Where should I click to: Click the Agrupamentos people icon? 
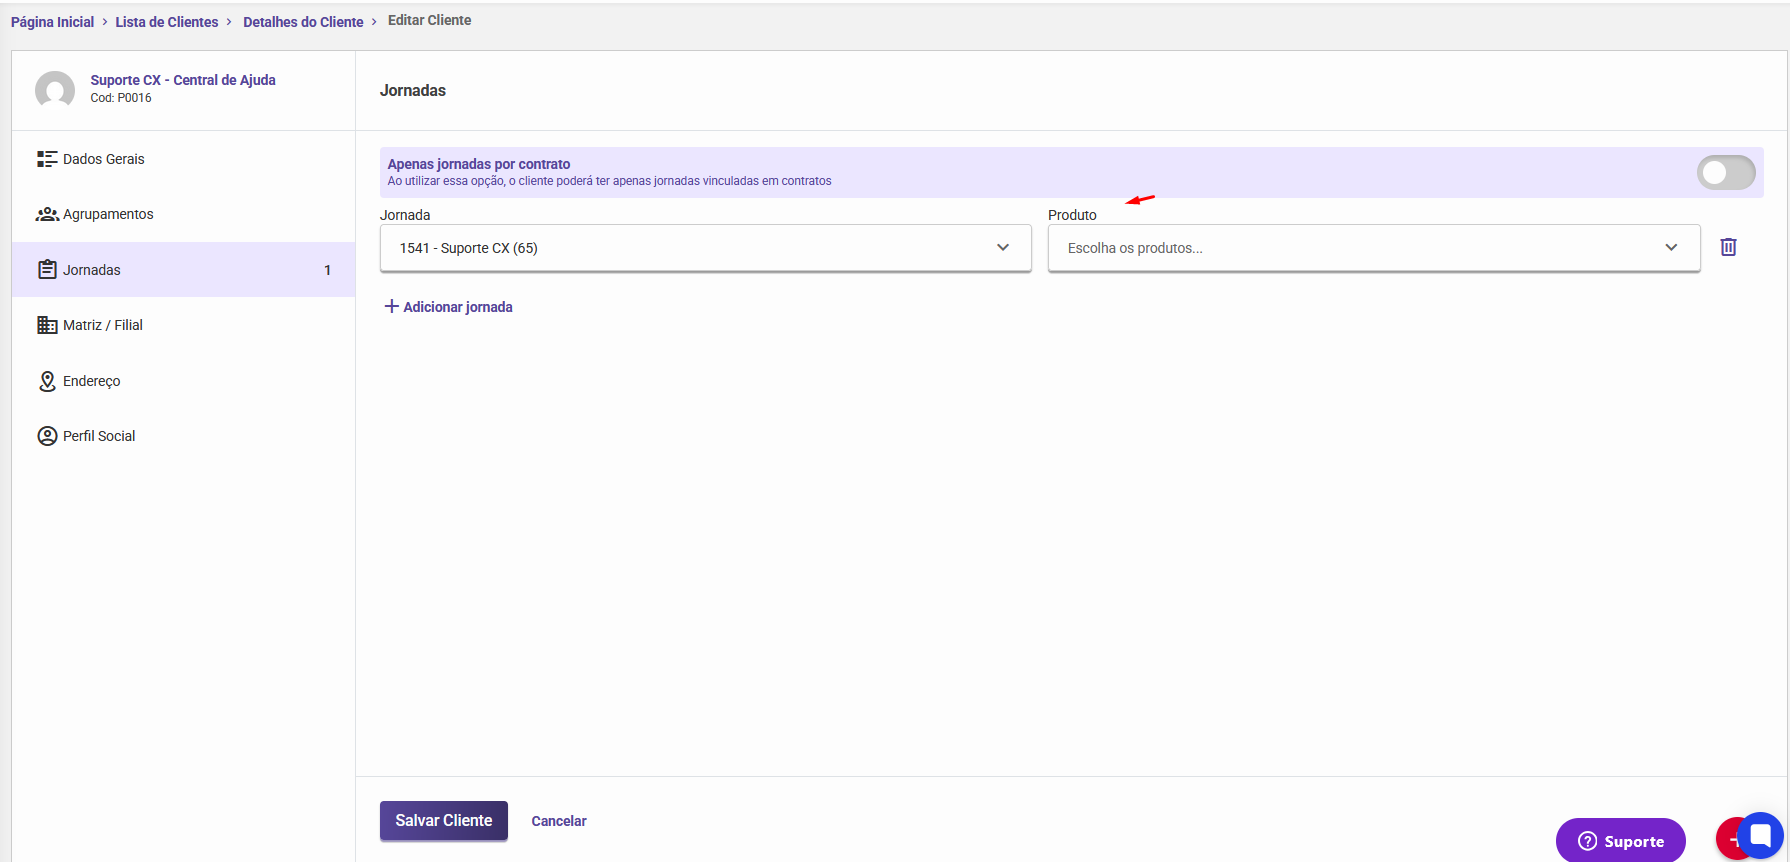coord(47,214)
